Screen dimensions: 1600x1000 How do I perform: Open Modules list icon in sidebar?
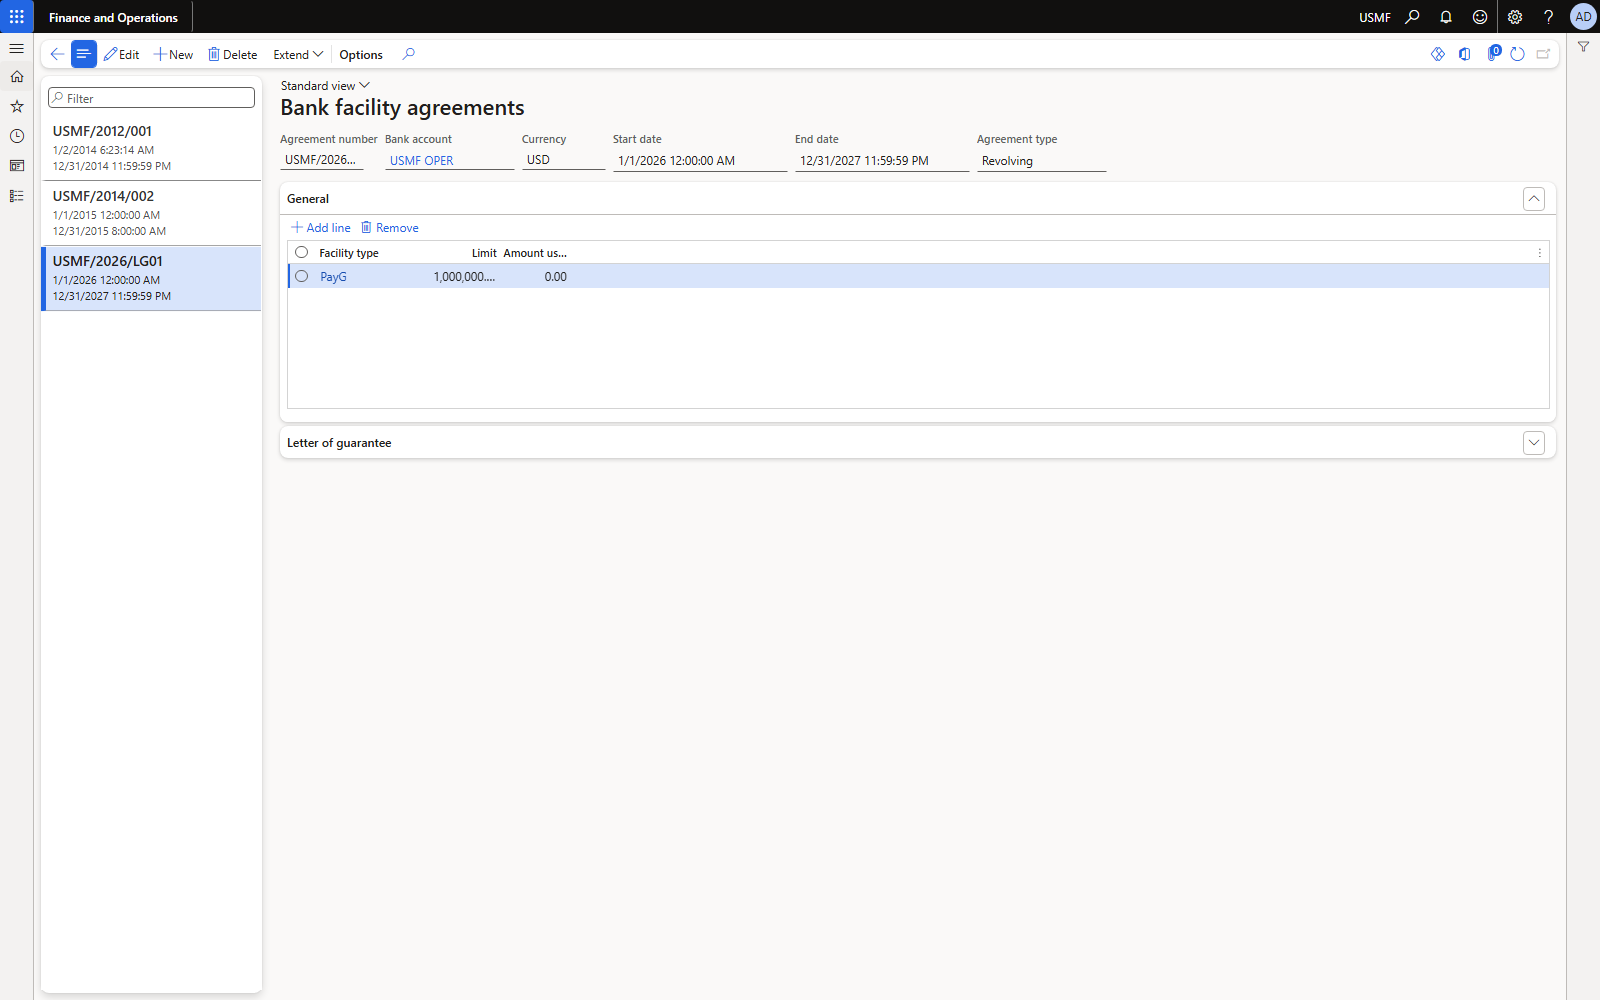point(16,196)
